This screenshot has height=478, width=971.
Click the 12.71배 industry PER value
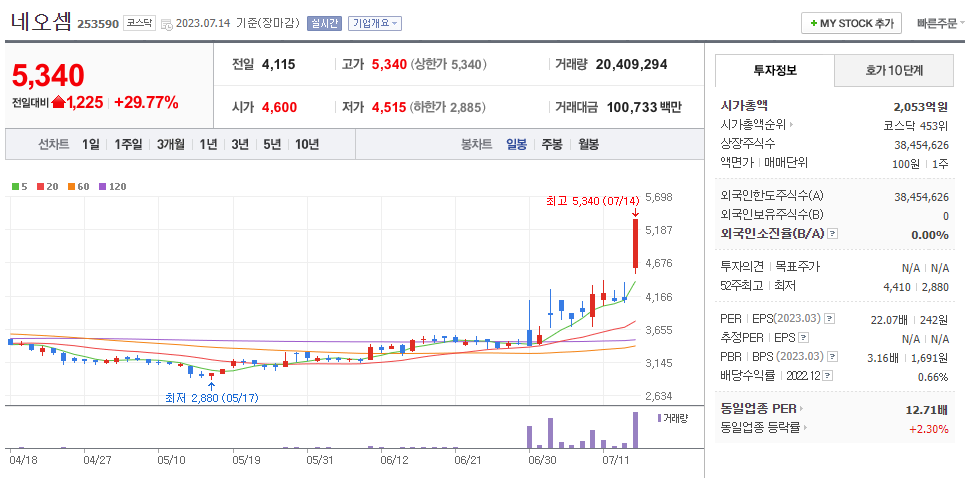pyautogui.click(x=928, y=409)
